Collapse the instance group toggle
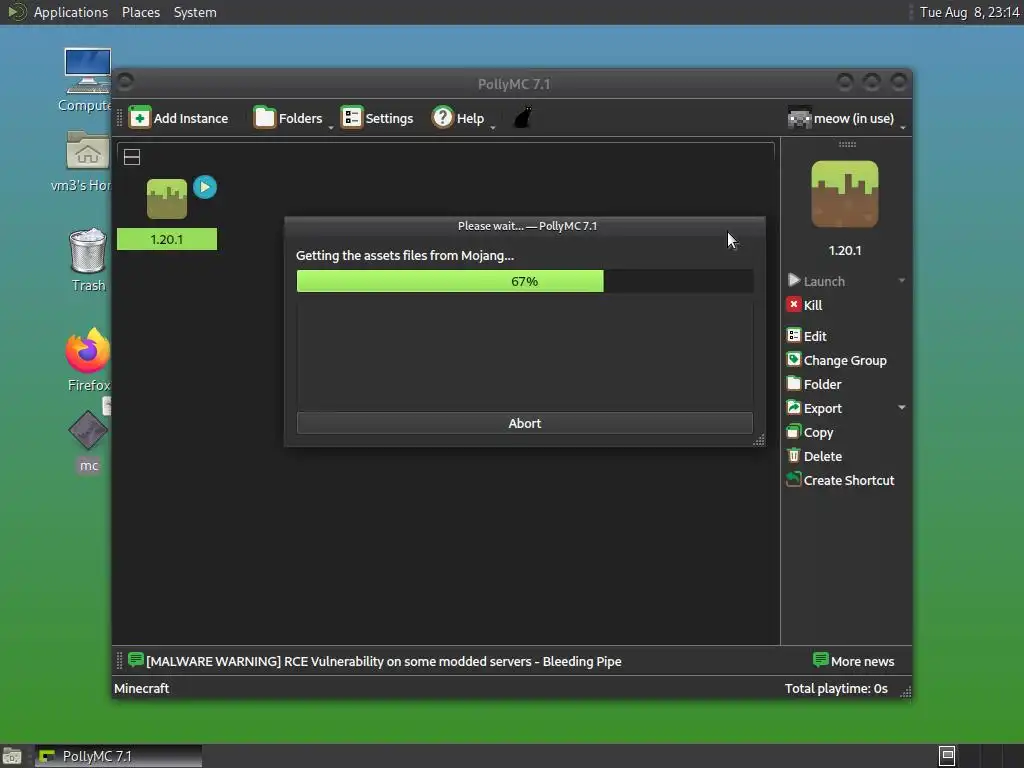Screen dimensions: 1024x768 (132, 157)
